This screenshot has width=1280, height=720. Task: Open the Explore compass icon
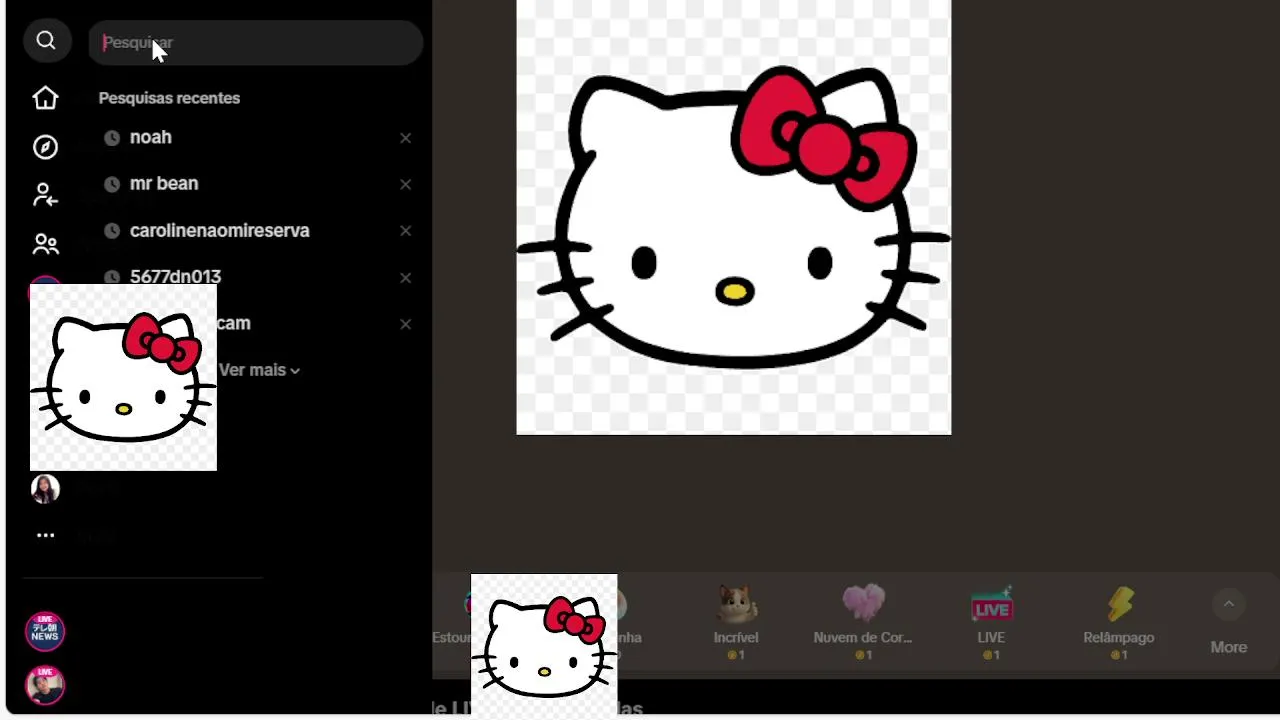coord(45,147)
